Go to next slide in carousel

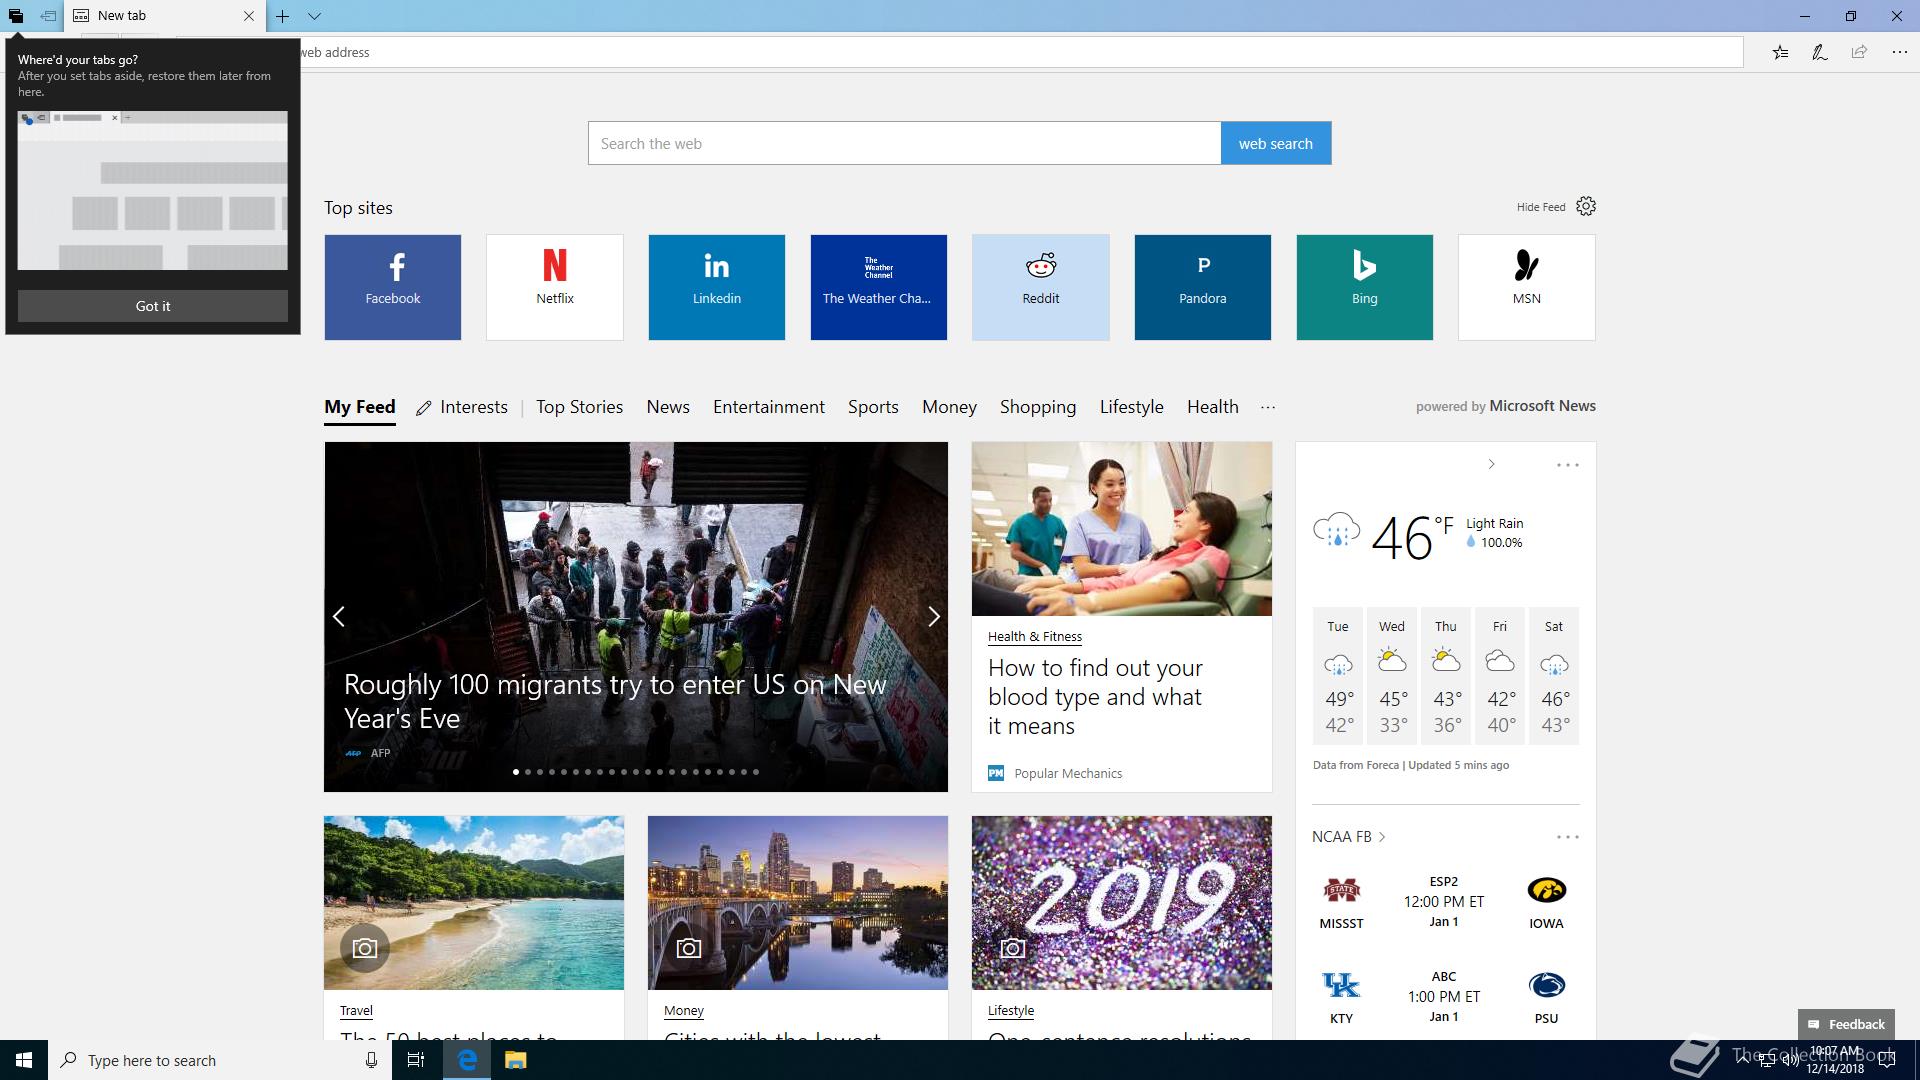coord(934,616)
